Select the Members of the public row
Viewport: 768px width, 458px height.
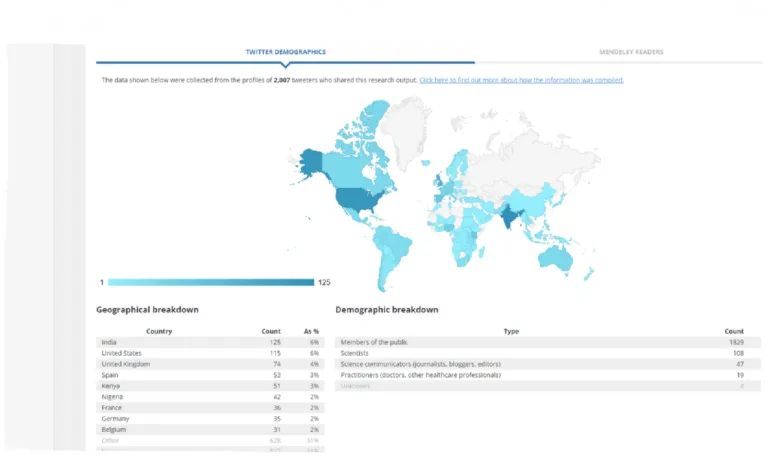click(548, 342)
